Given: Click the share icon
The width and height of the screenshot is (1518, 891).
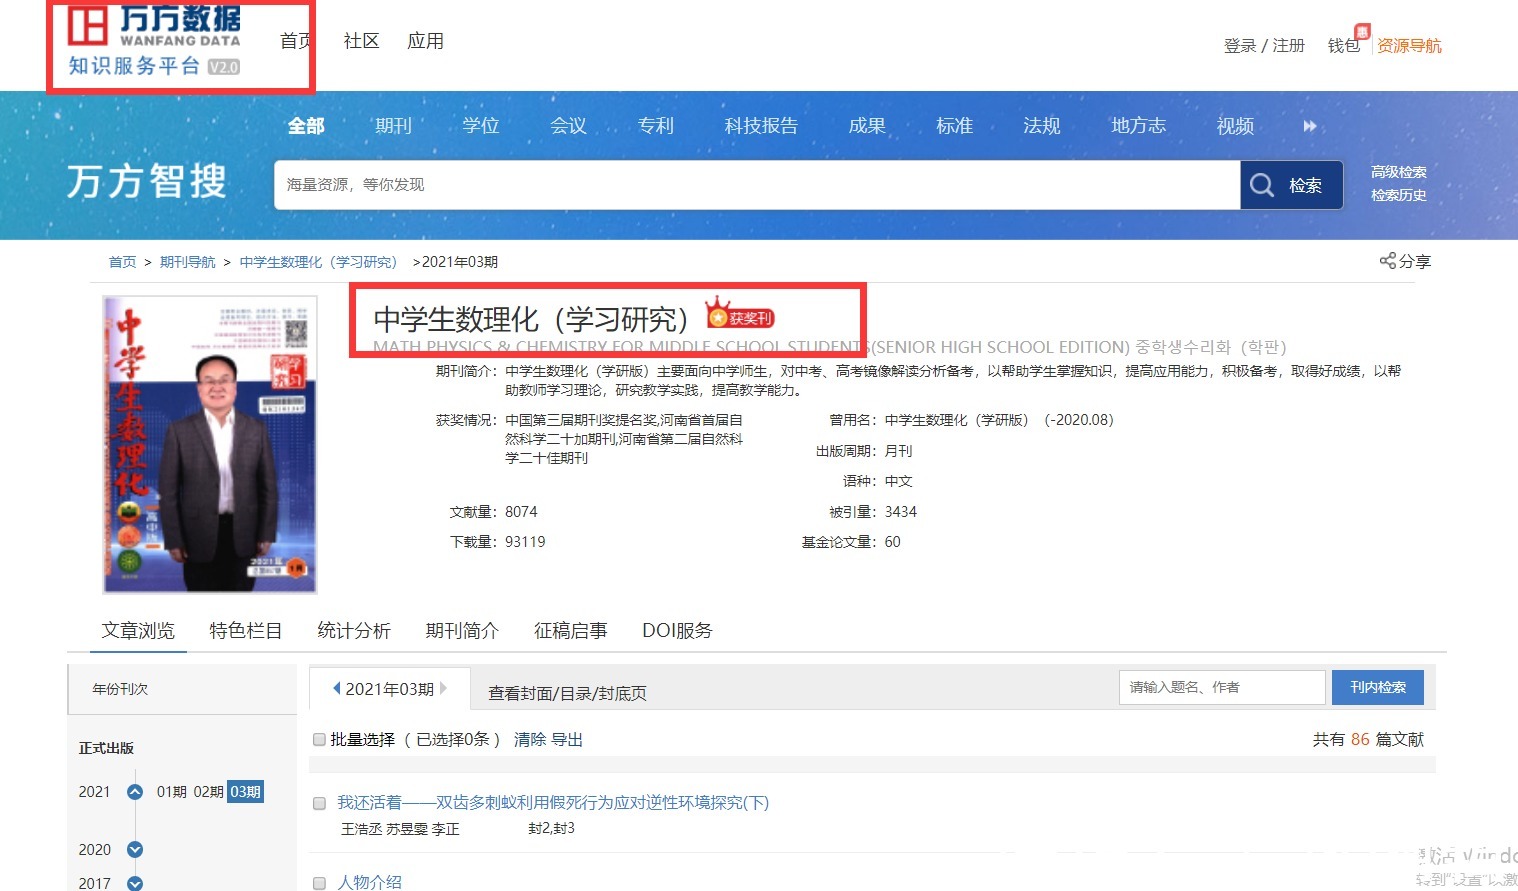Looking at the screenshot, I should pyautogui.click(x=1387, y=261).
